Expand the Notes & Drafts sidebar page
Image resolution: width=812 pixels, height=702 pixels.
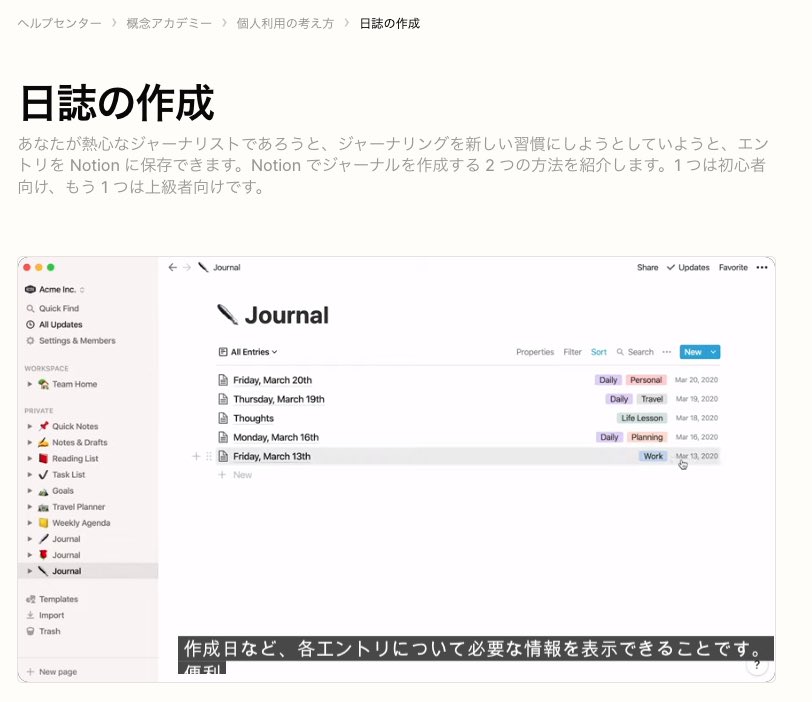pos(30,442)
